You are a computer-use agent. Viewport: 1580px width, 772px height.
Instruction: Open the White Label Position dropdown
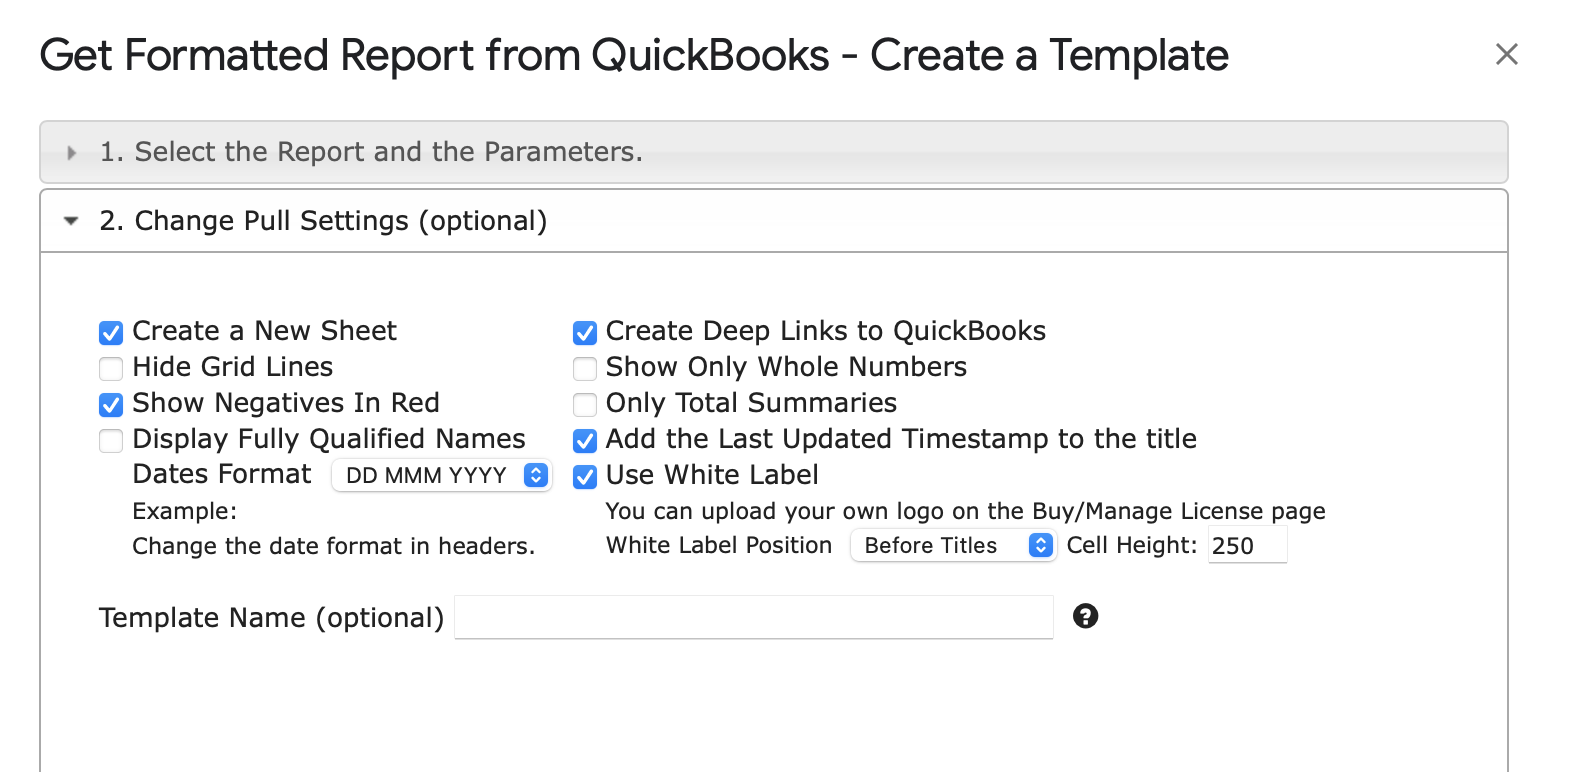[x=952, y=545]
